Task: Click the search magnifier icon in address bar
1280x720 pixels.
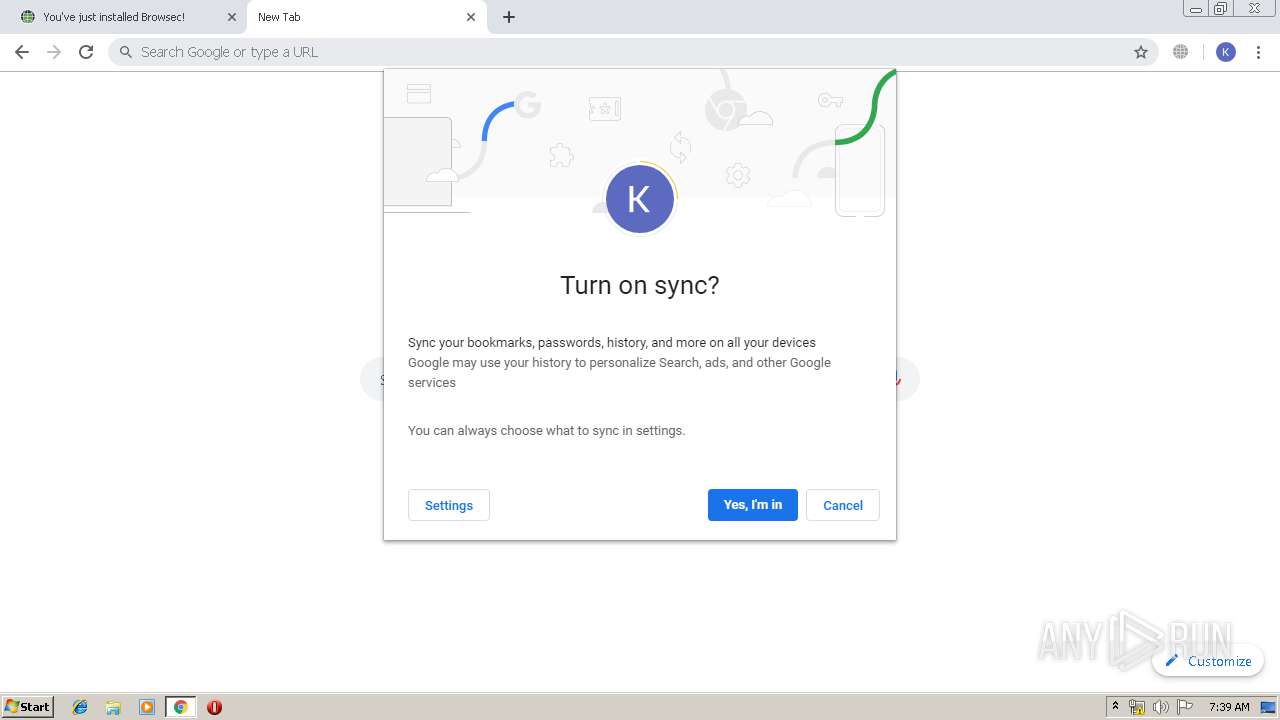Action: (x=126, y=52)
